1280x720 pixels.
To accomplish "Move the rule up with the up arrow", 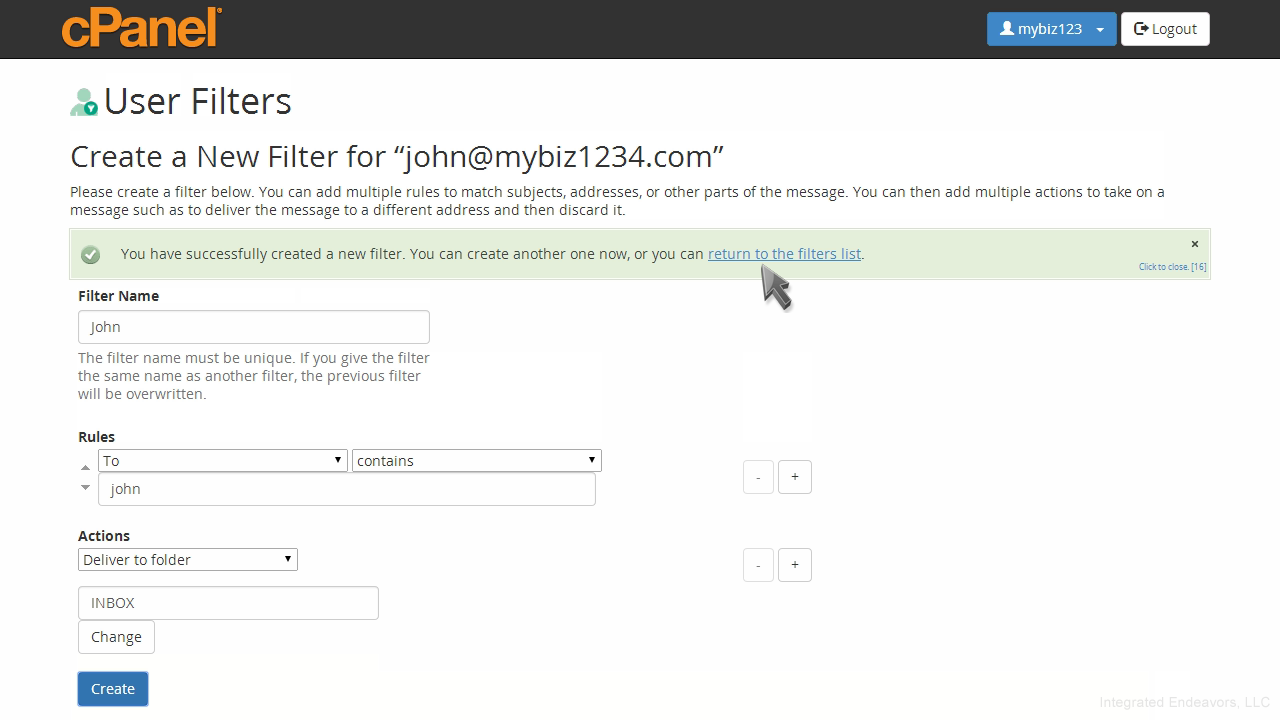I will click(x=85, y=467).
